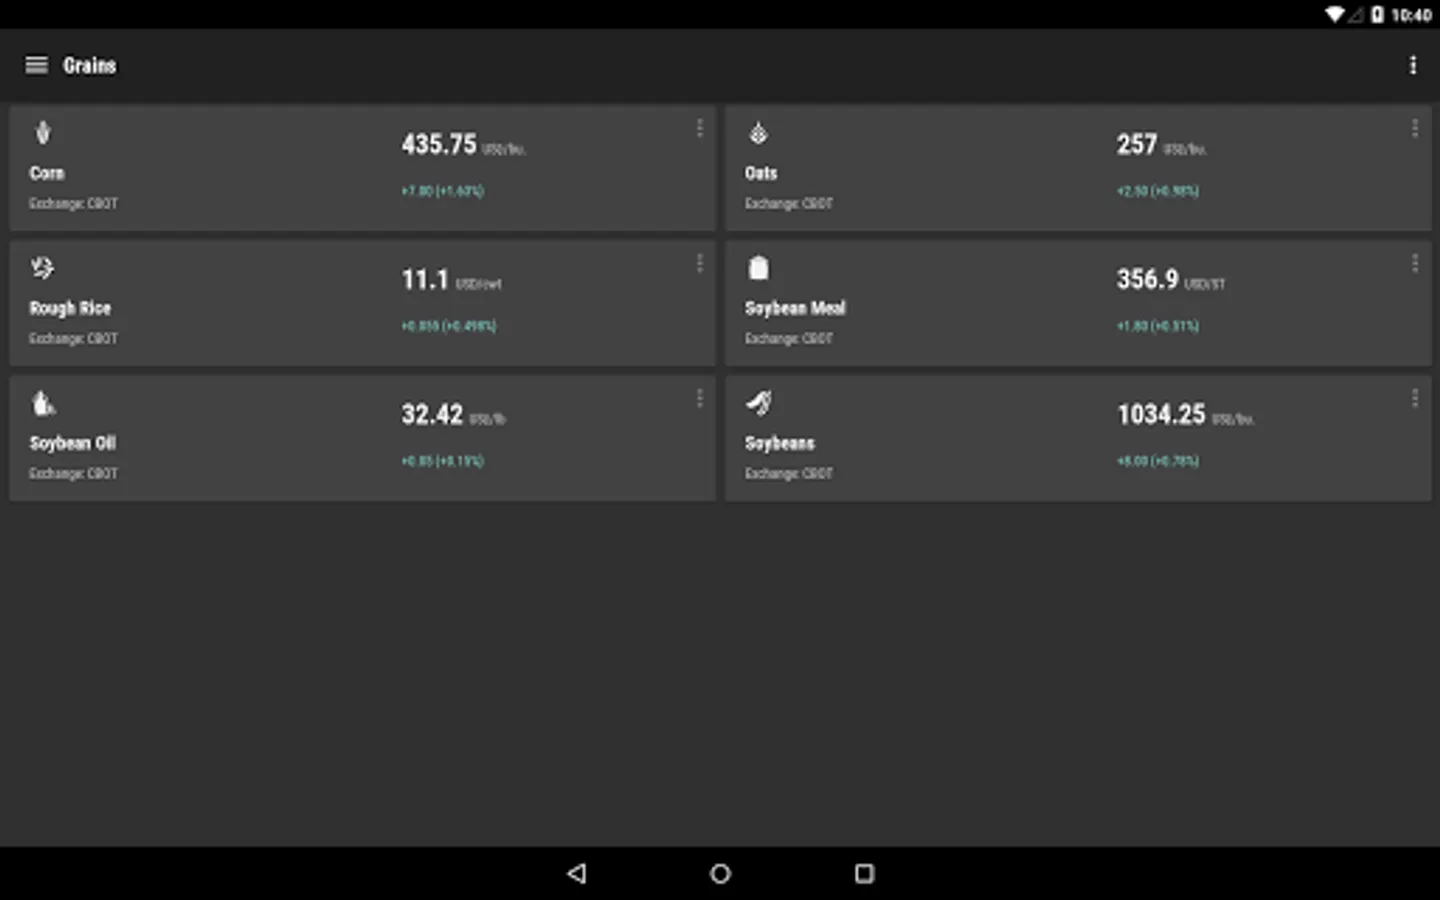Select the Exchange: CBOT text under Soybeans
1440x900 pixels.
click(x=789, y=473)
